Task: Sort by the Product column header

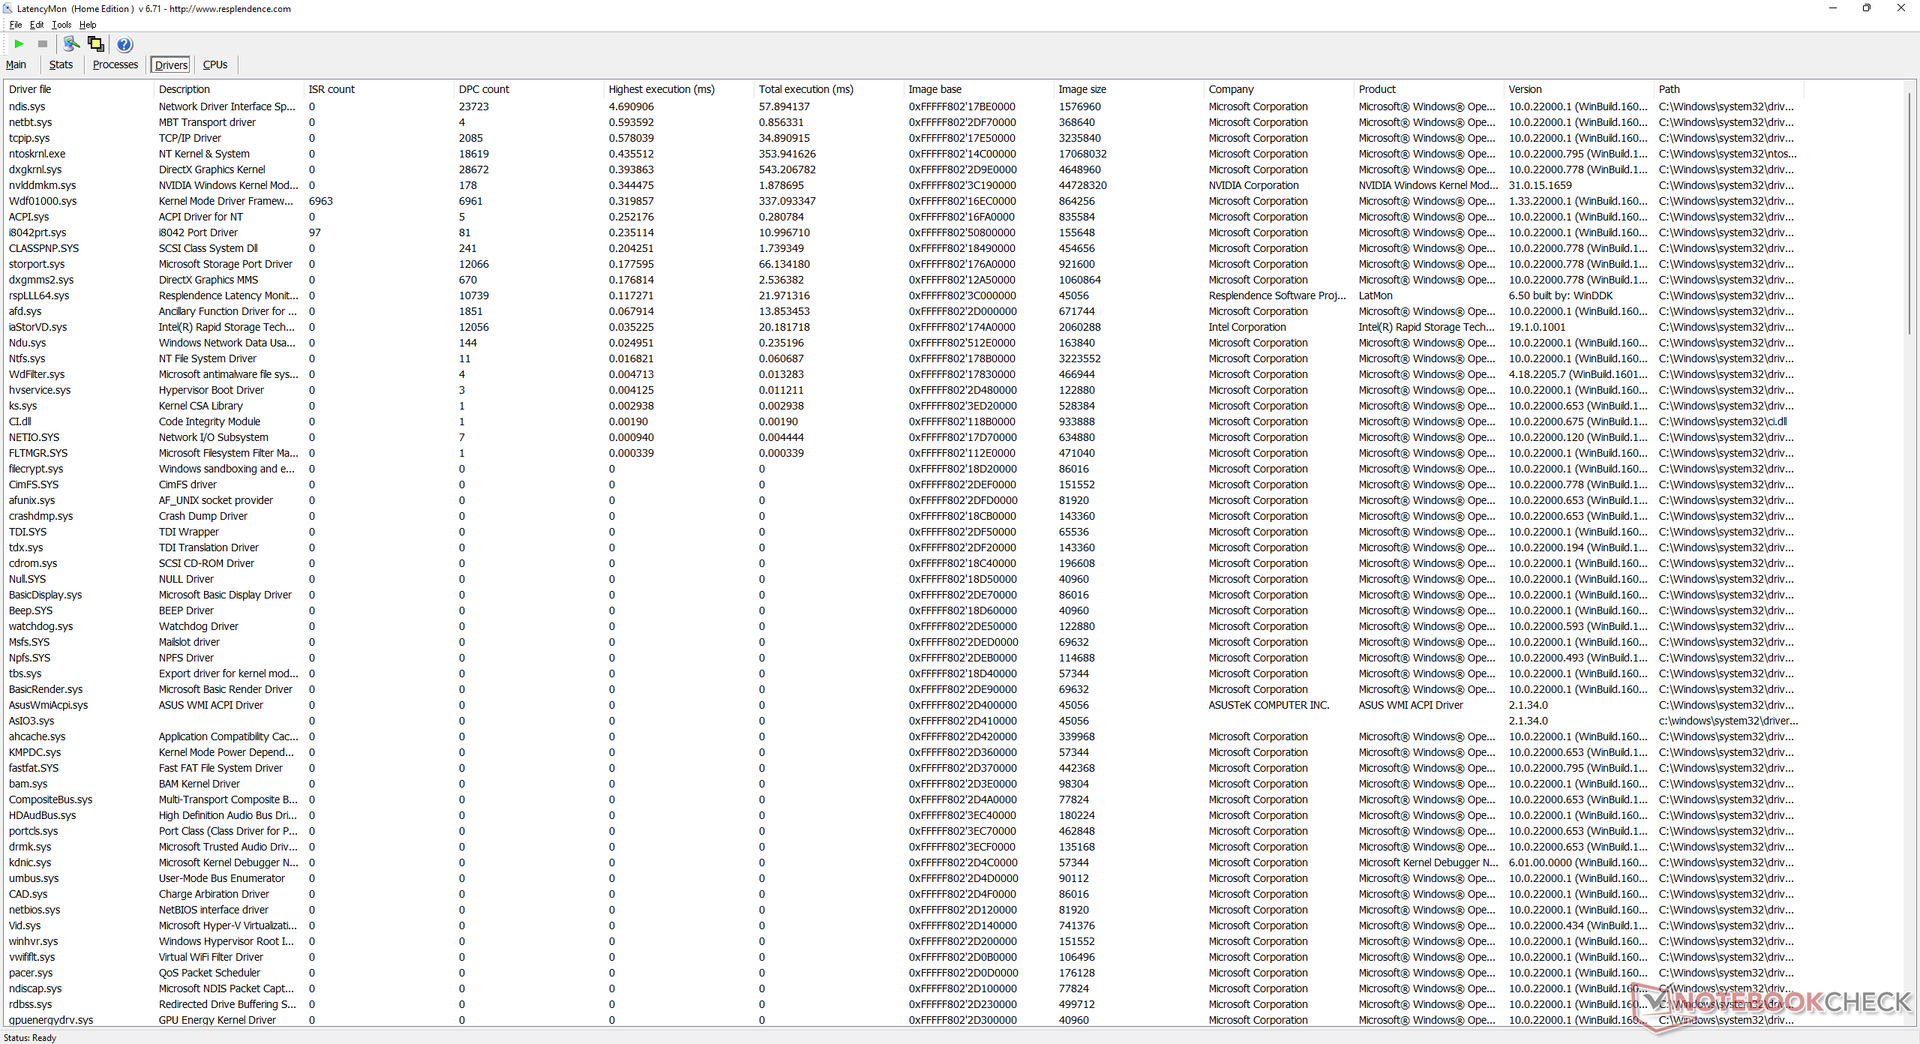Action: [x=1429, y=89]
